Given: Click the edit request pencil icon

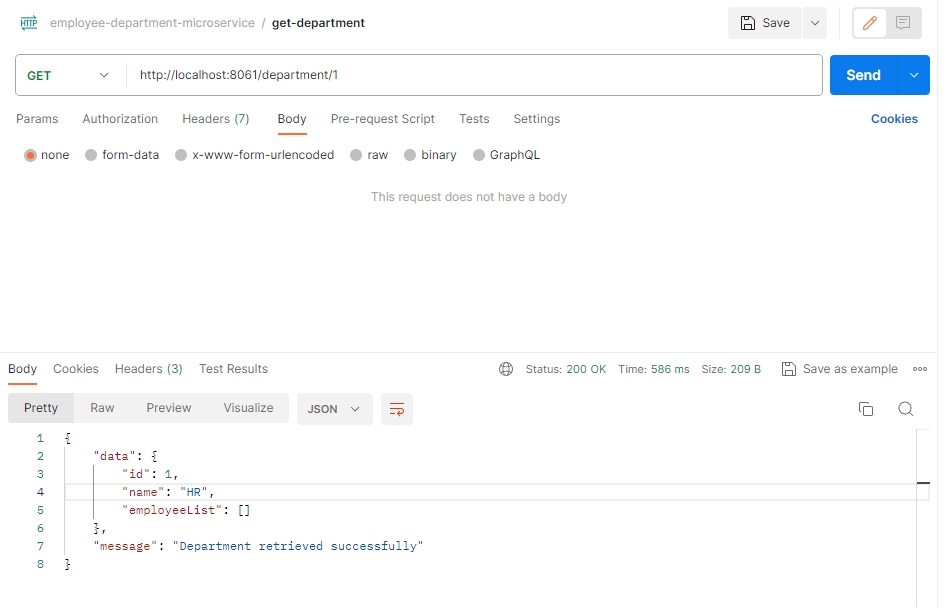Looking at the screenshot, I should 868,22.
